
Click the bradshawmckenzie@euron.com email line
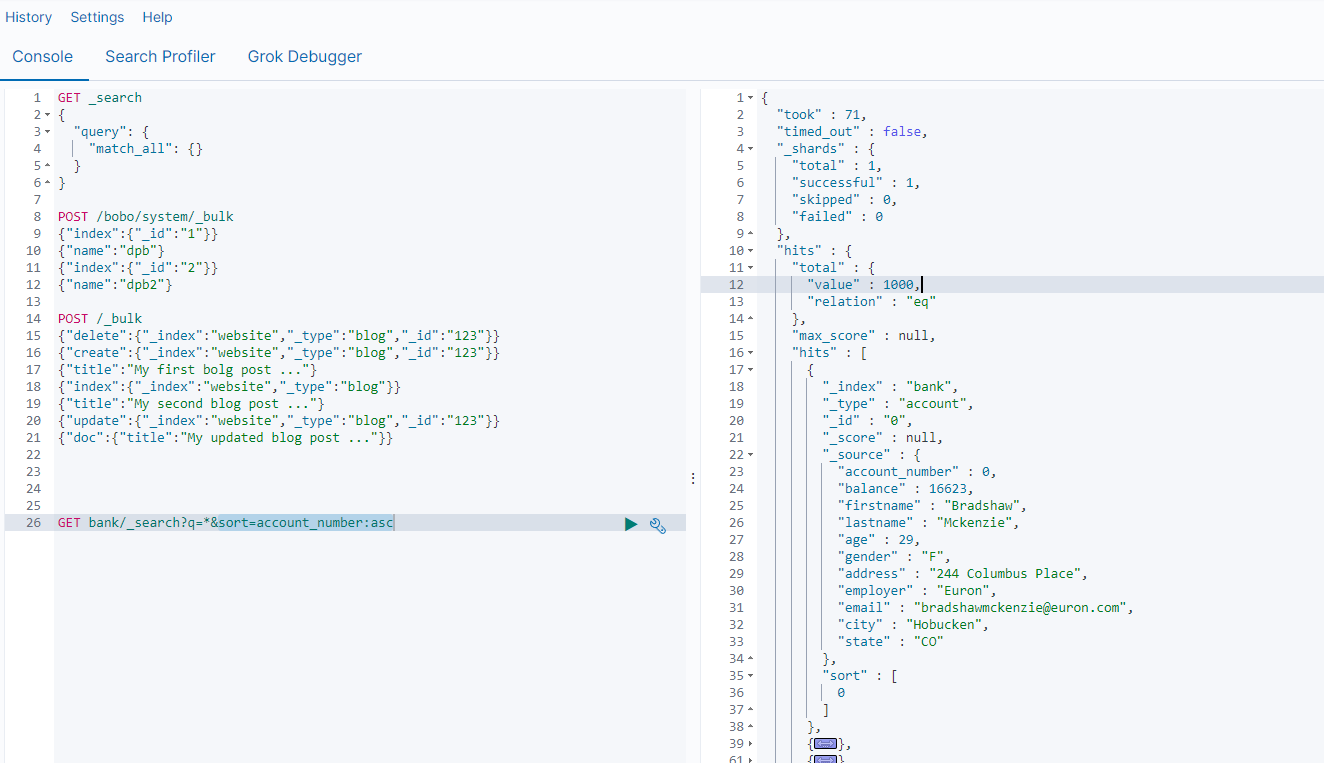[x=986, y=608]
